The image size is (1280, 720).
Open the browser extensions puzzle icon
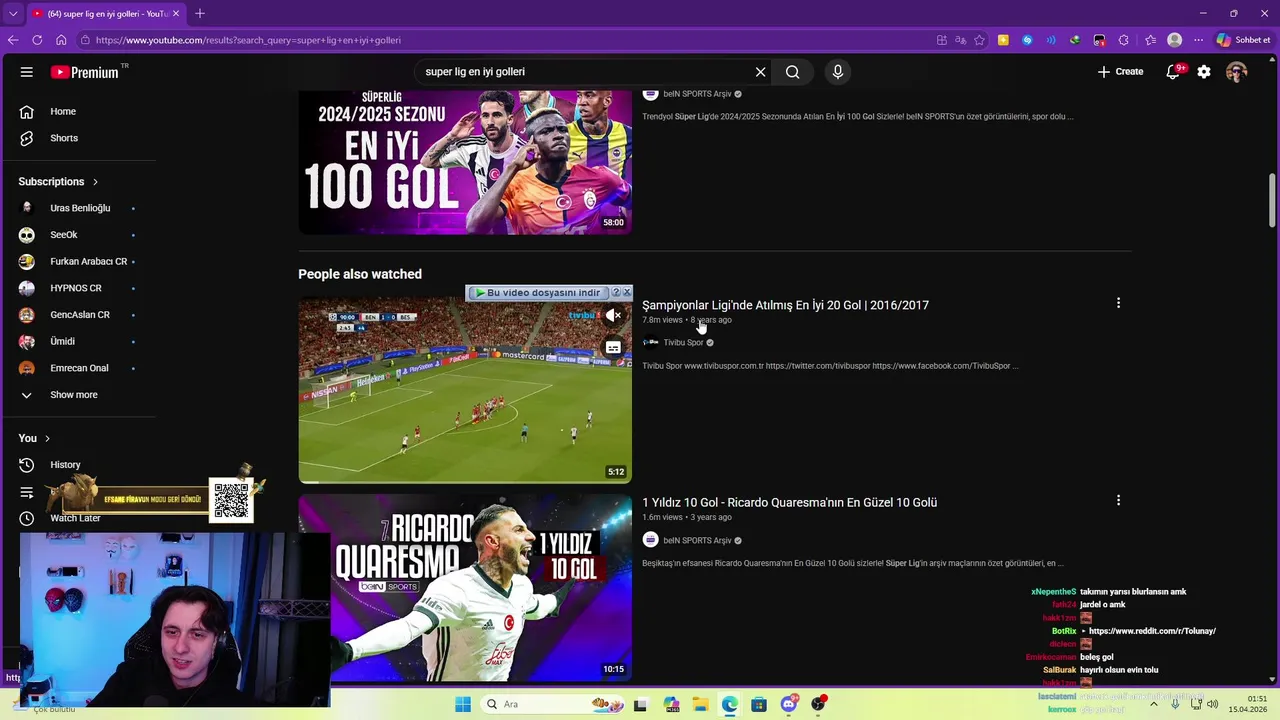[1124, 40]
